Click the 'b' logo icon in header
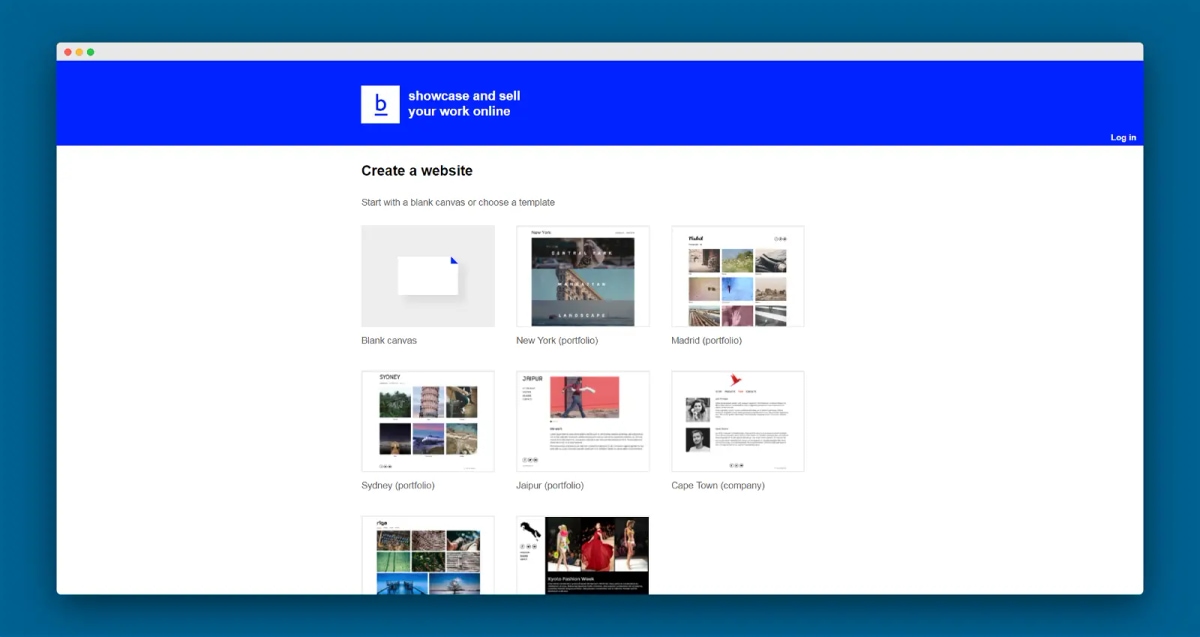1200x637 pixels. point(380,104)
